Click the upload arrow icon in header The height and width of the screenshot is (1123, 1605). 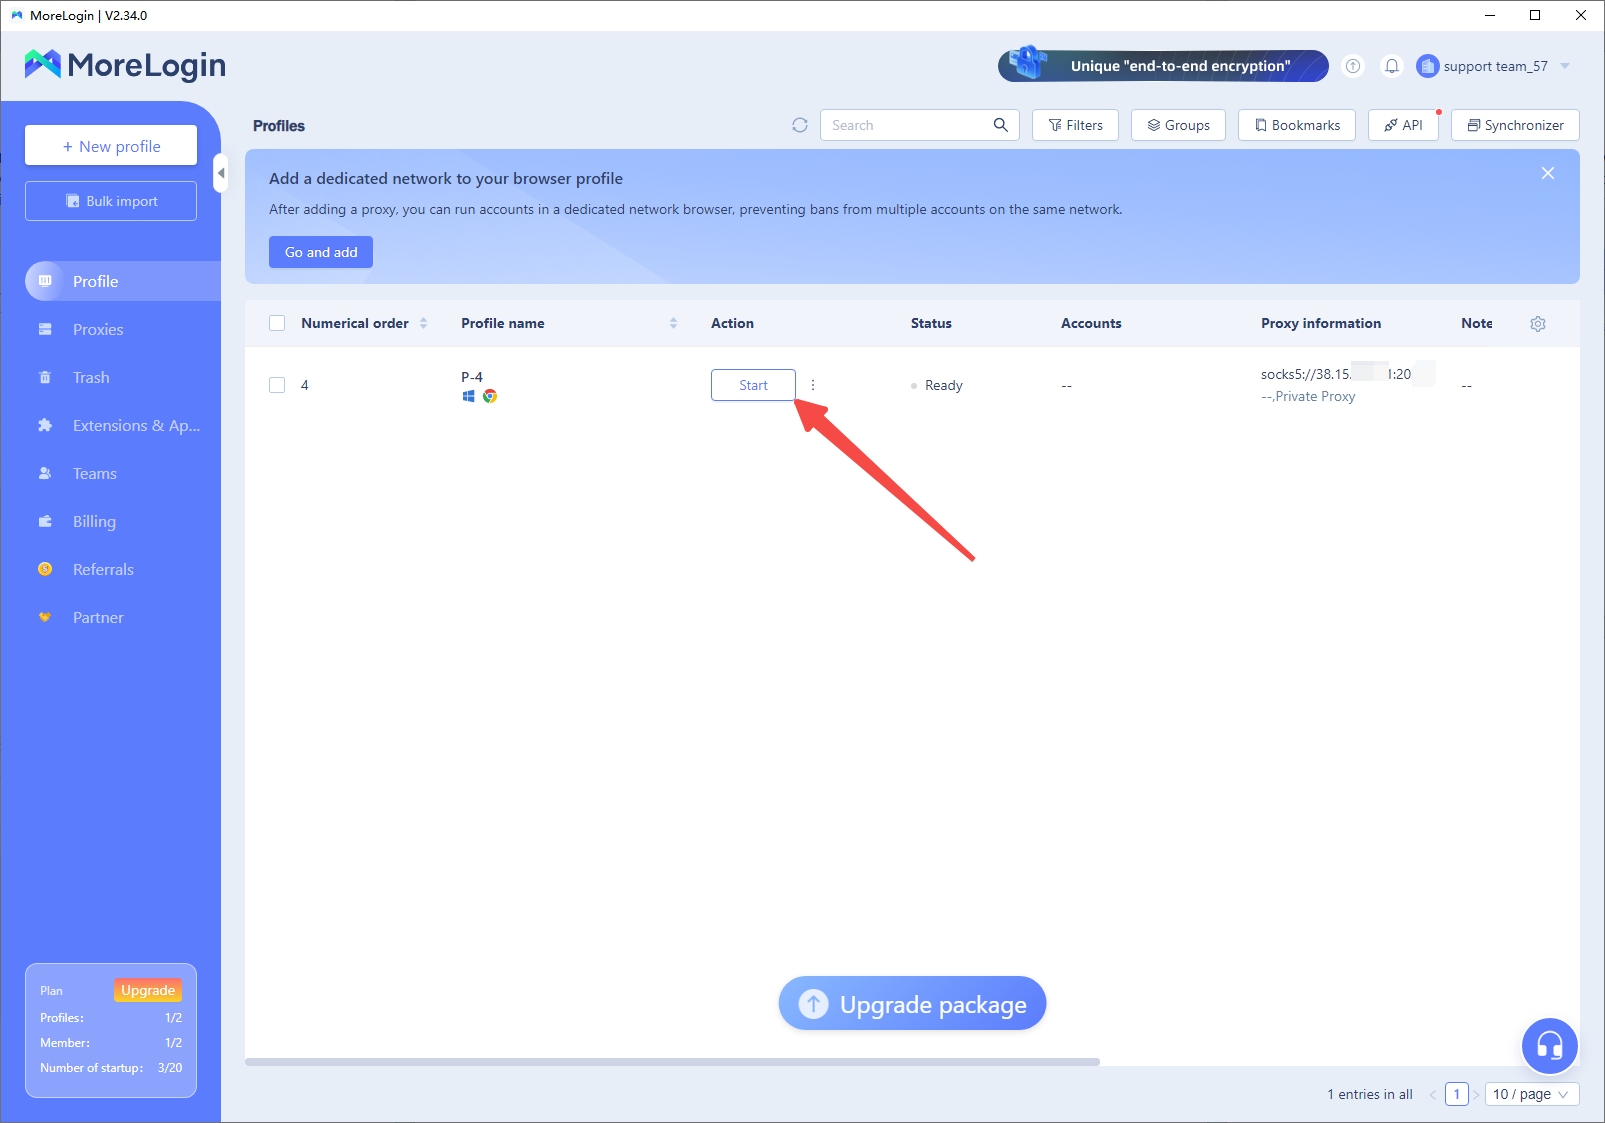click(x=1353, y=66)
